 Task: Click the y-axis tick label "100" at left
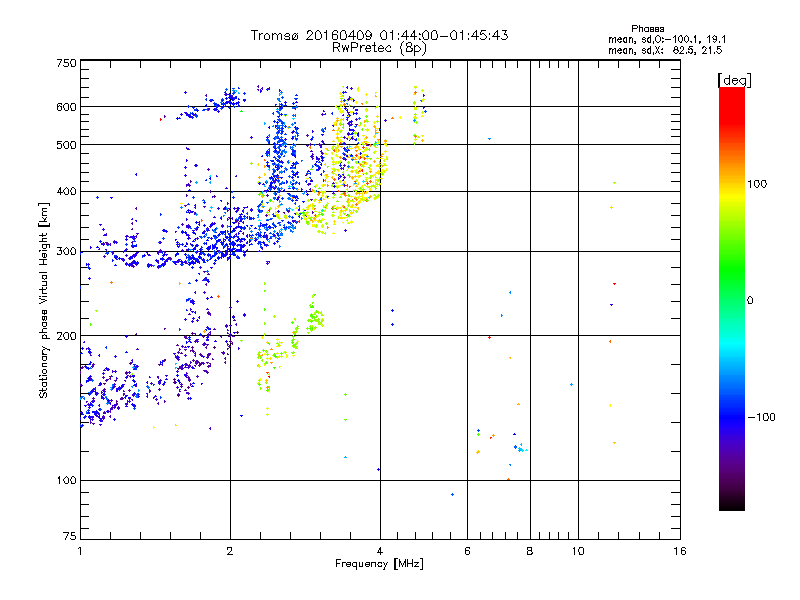[x=66, y=481]
